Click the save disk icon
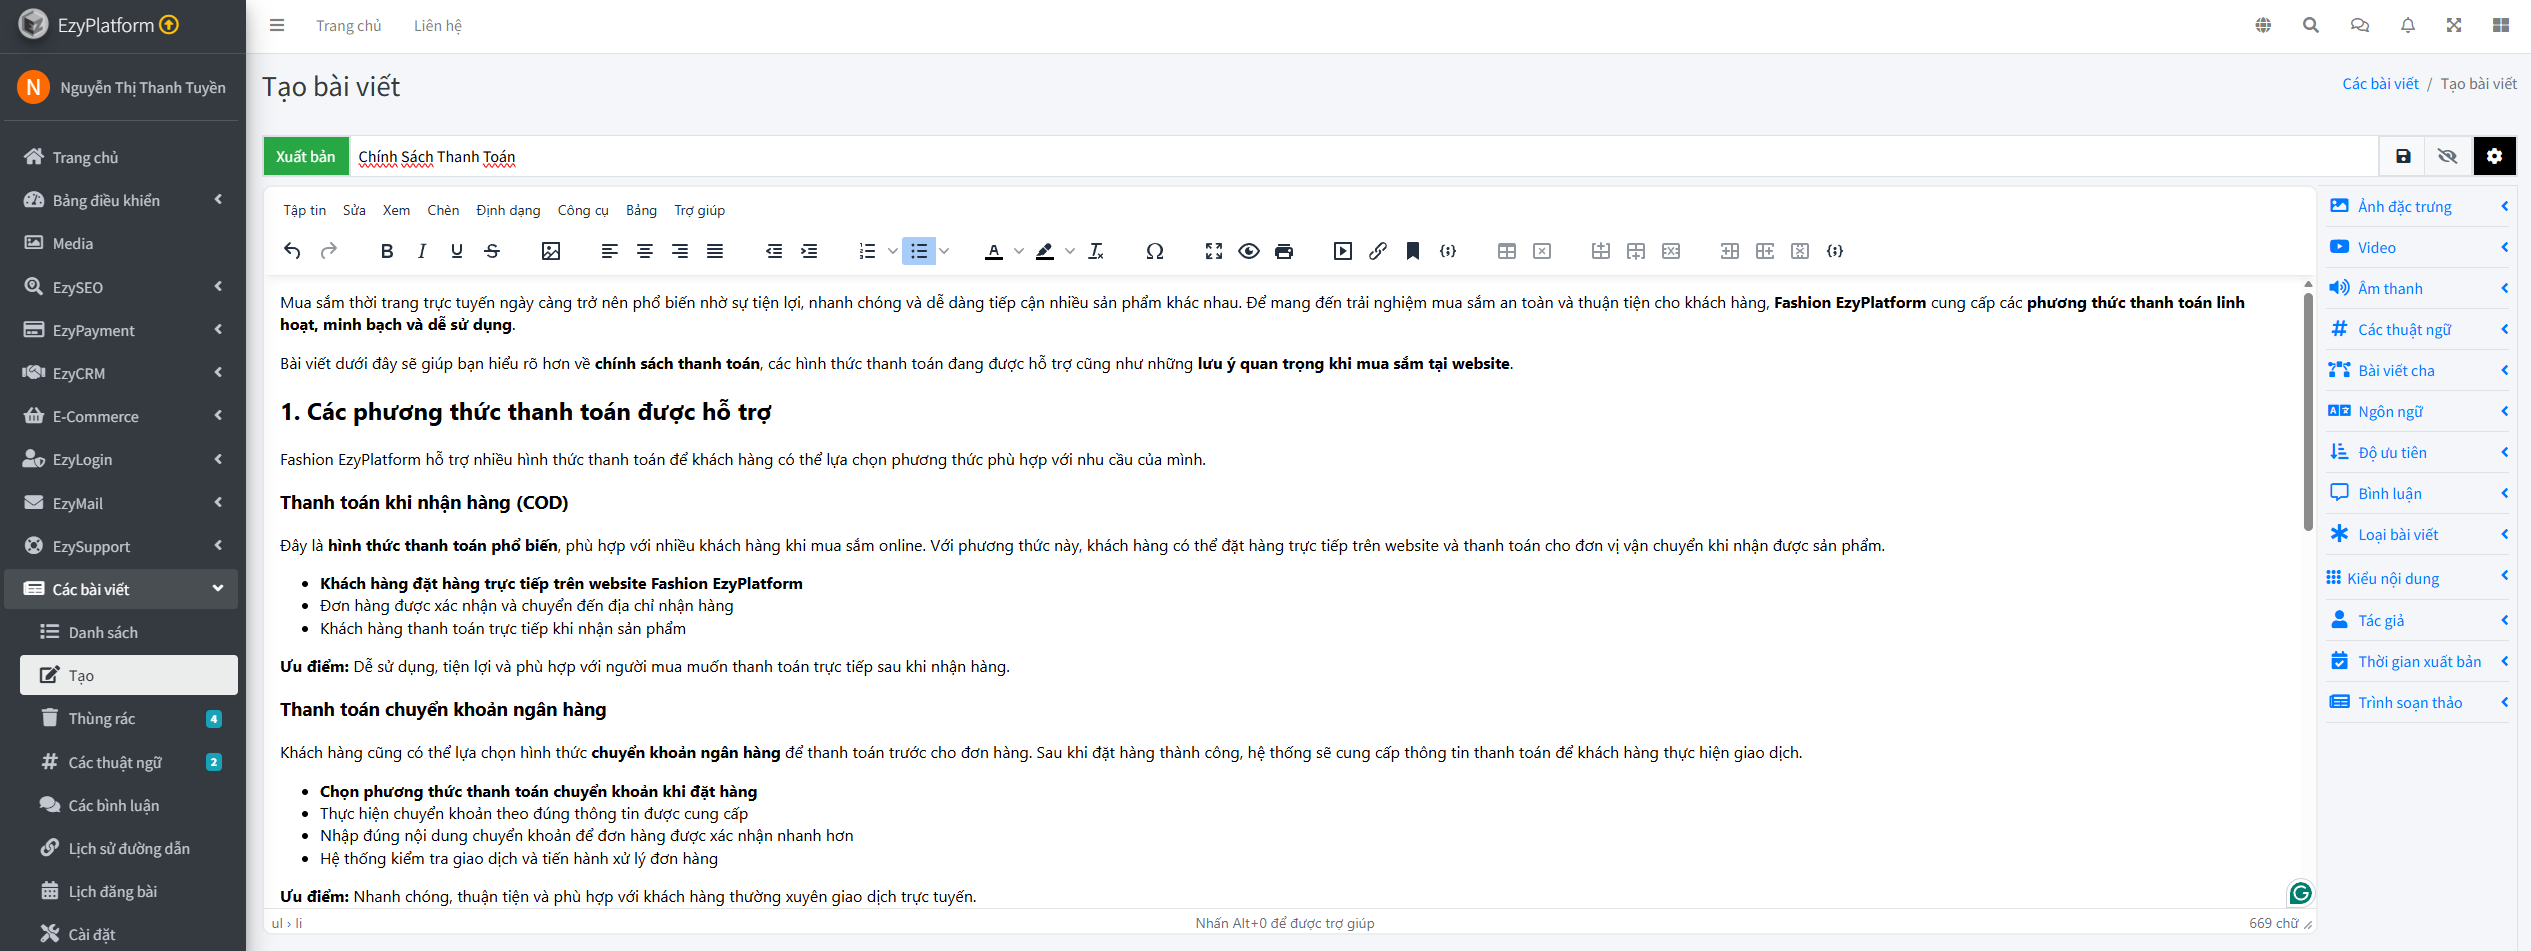 click(x=2403, y=156)
